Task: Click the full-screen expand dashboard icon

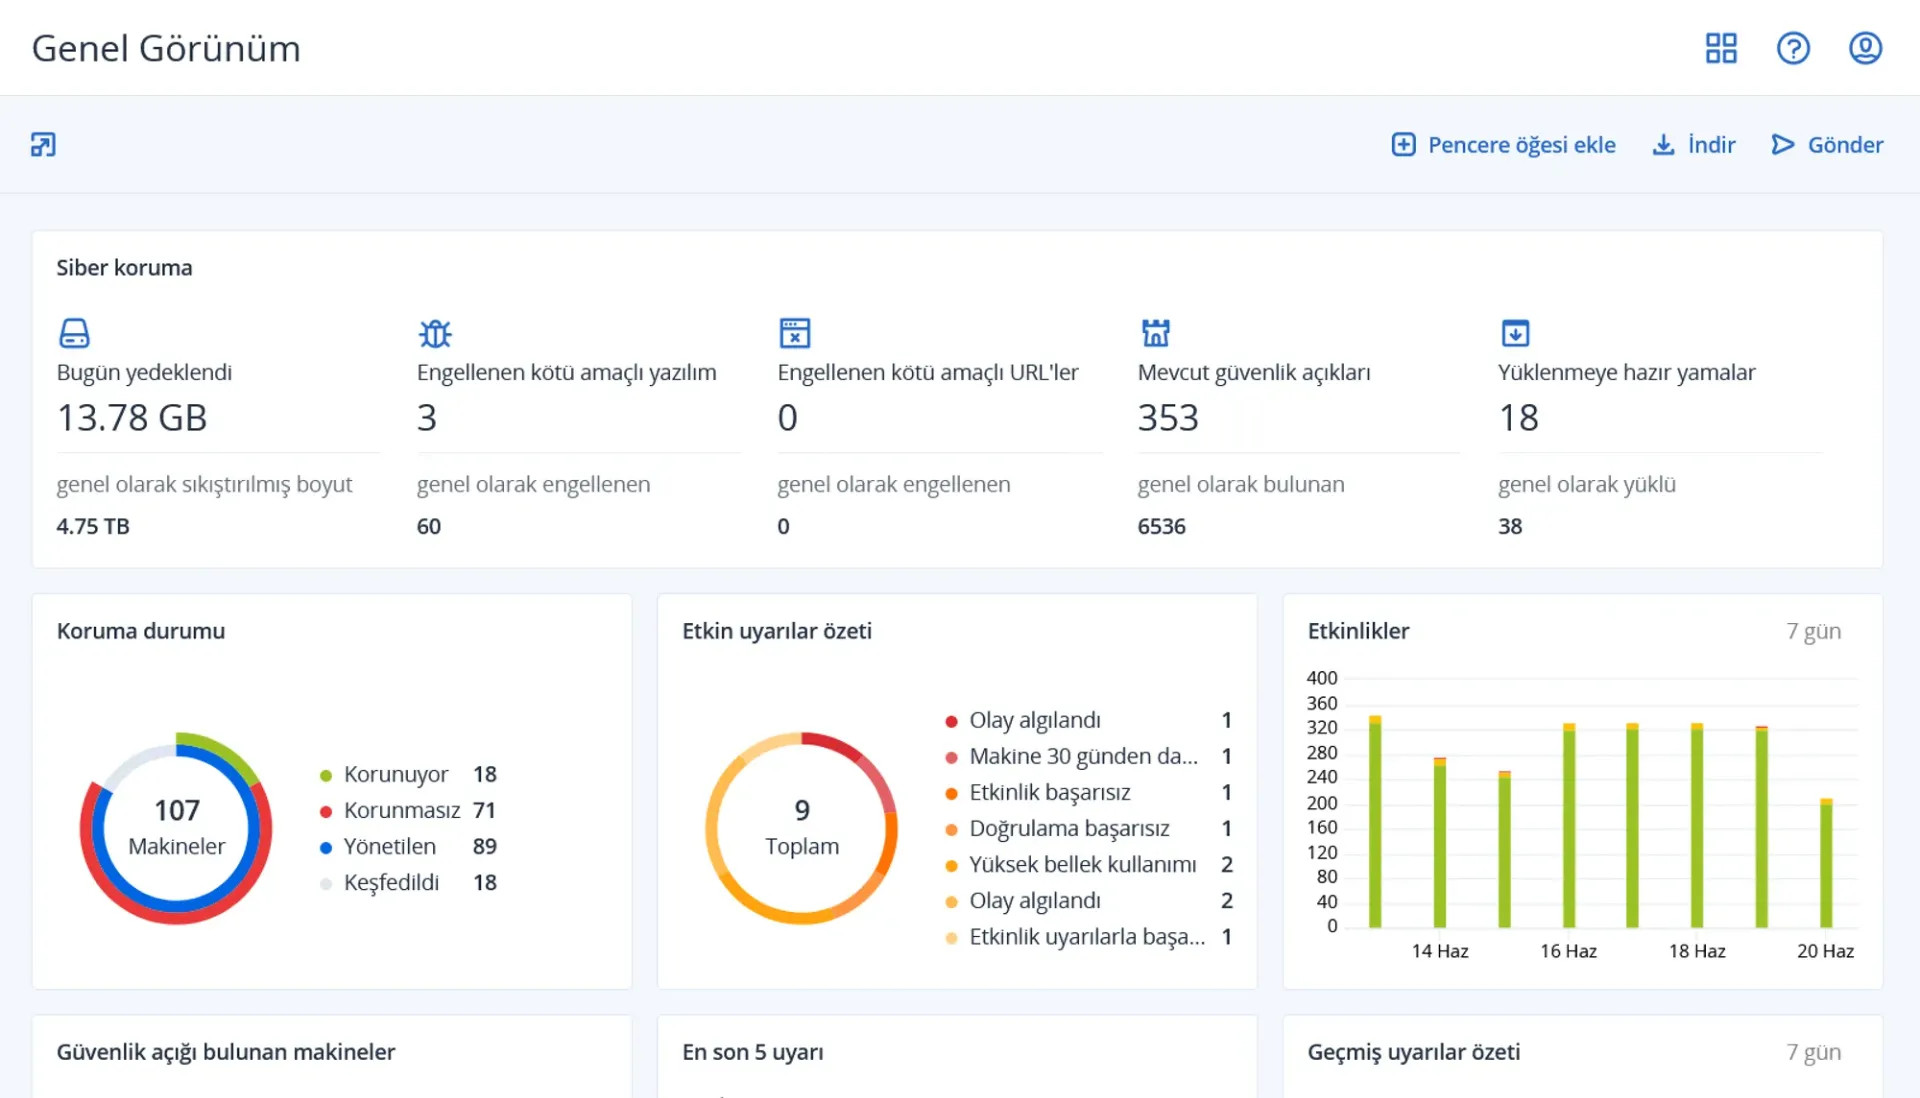Action: pos(43,145)
